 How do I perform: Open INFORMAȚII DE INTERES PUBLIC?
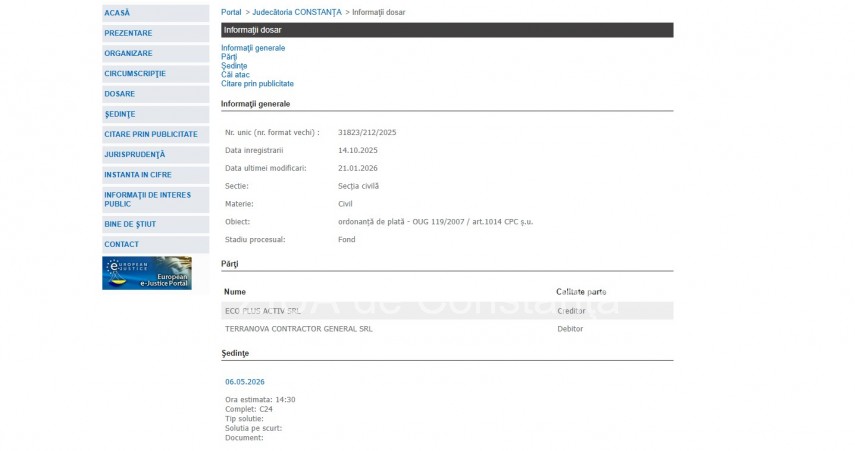(147, 199)
